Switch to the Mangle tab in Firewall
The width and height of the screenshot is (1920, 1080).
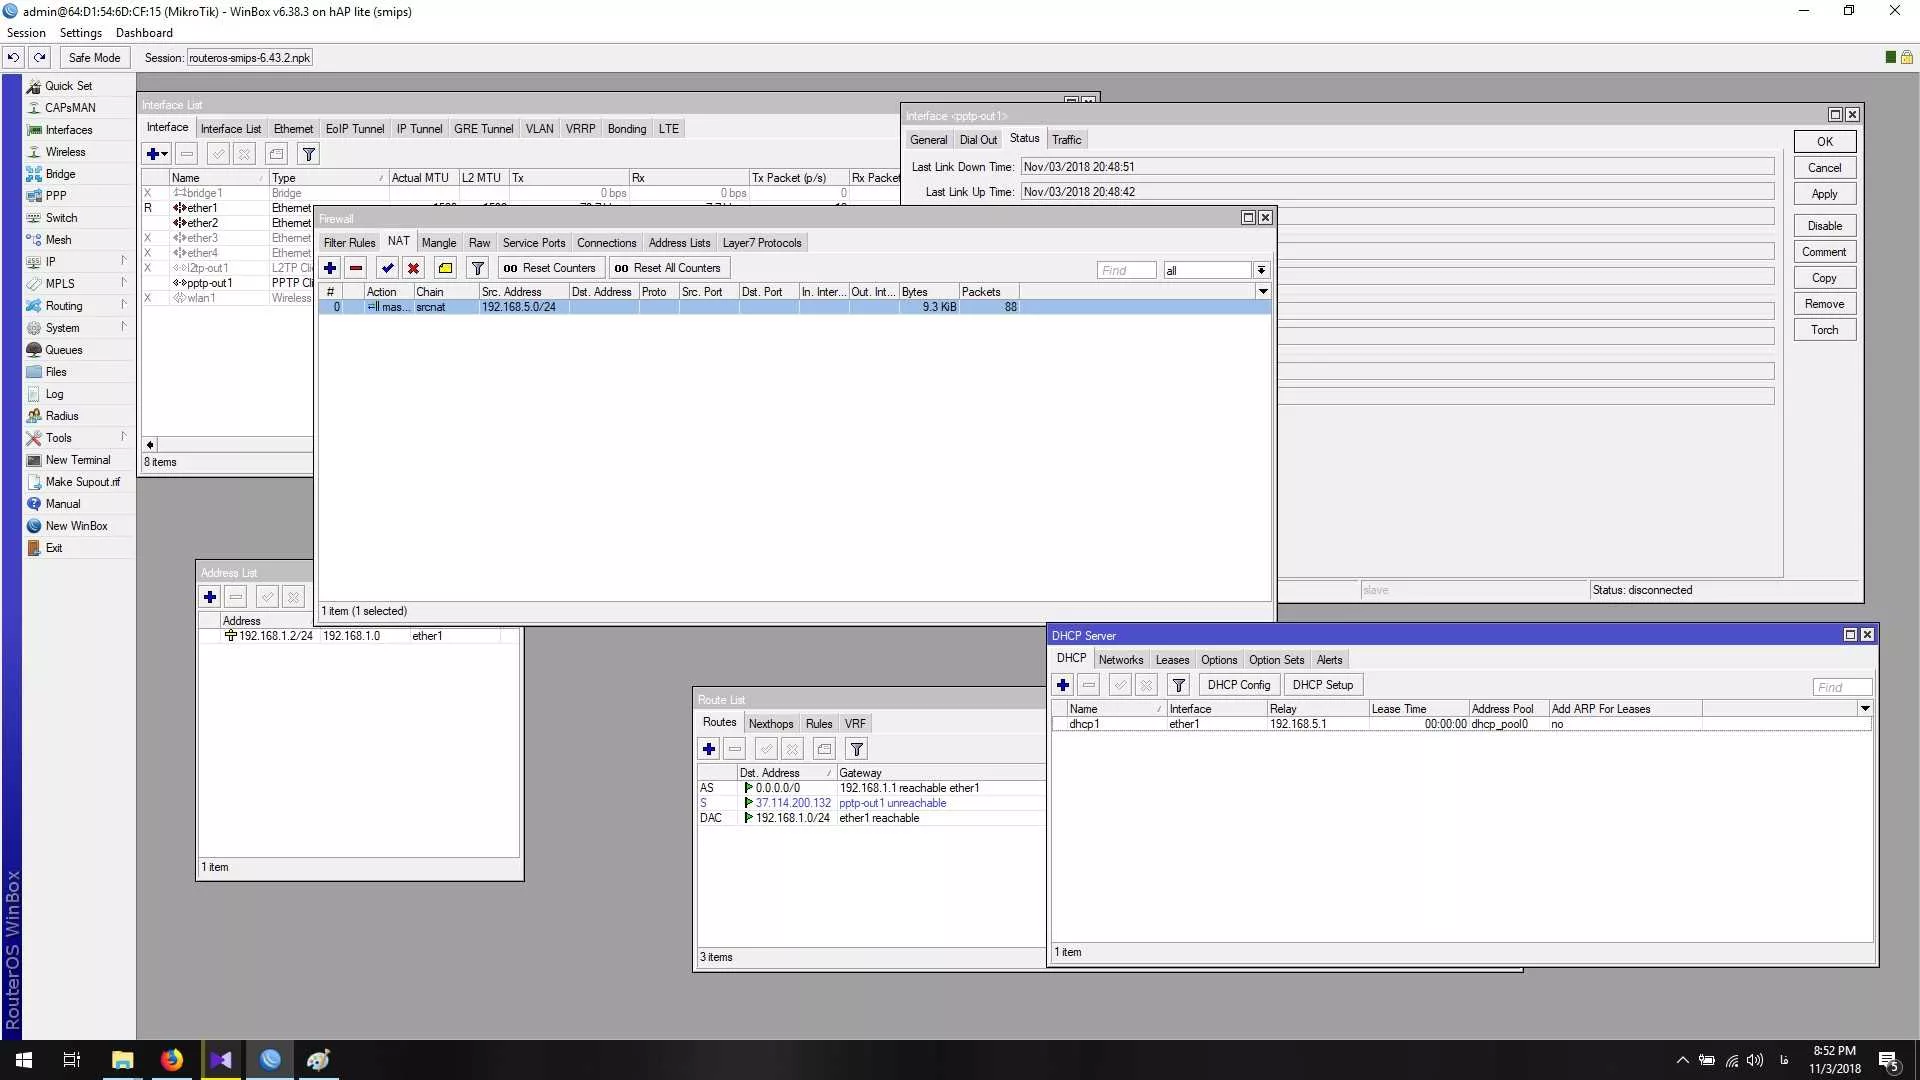pyautogui.click(x=439, y=243)
